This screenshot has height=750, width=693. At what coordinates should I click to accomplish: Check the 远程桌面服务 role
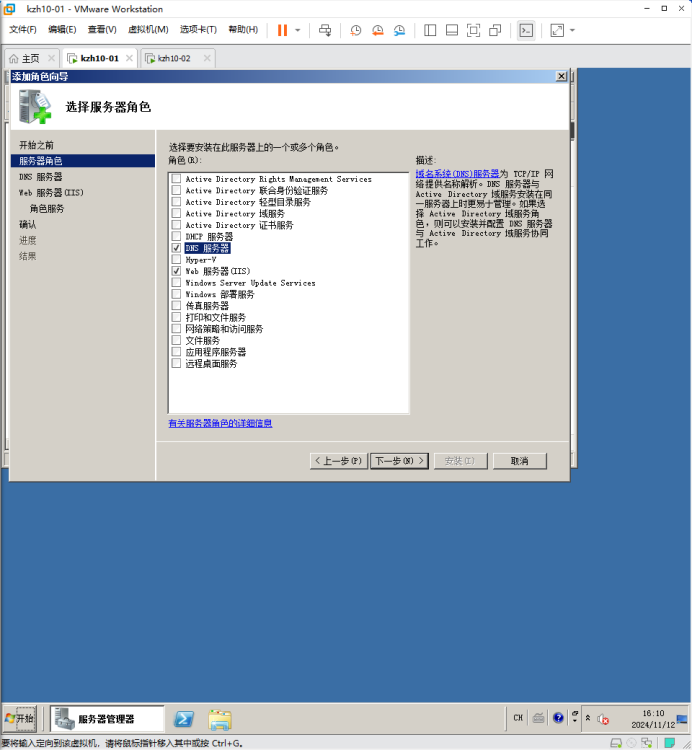pos(176,364)
